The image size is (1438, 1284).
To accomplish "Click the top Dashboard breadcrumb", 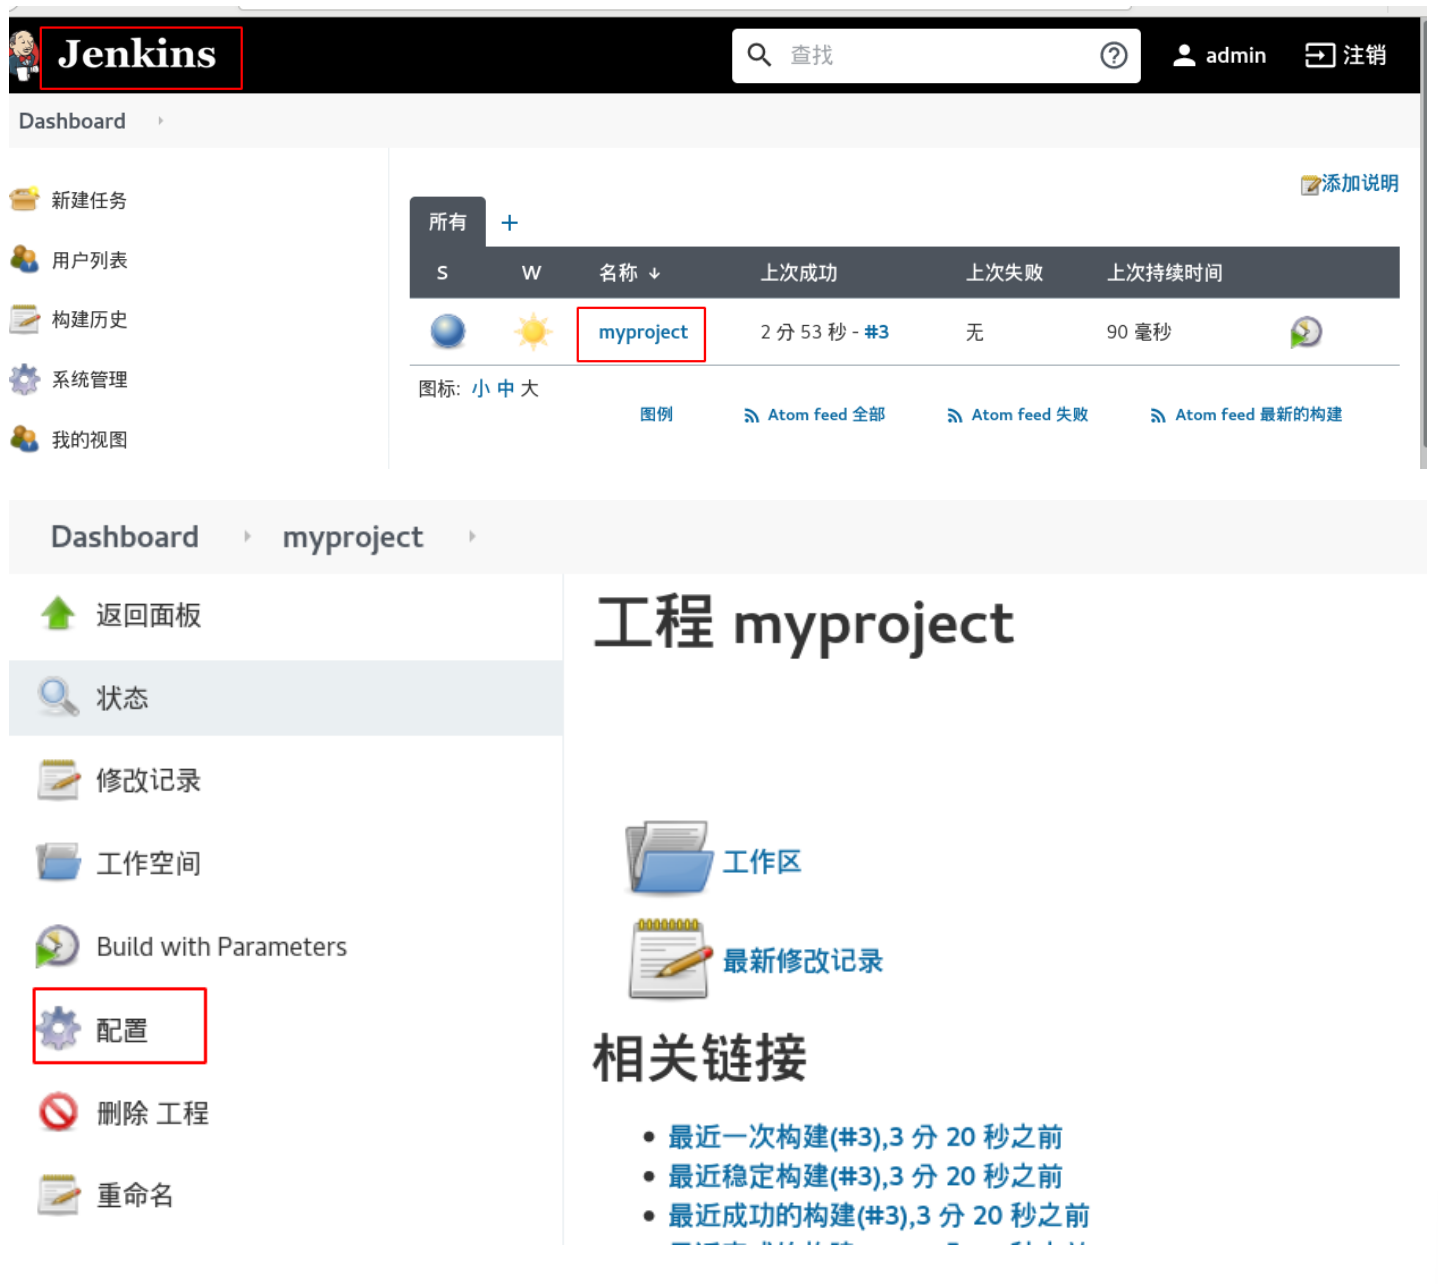I will pyautogui.click(x=72, y=121).
